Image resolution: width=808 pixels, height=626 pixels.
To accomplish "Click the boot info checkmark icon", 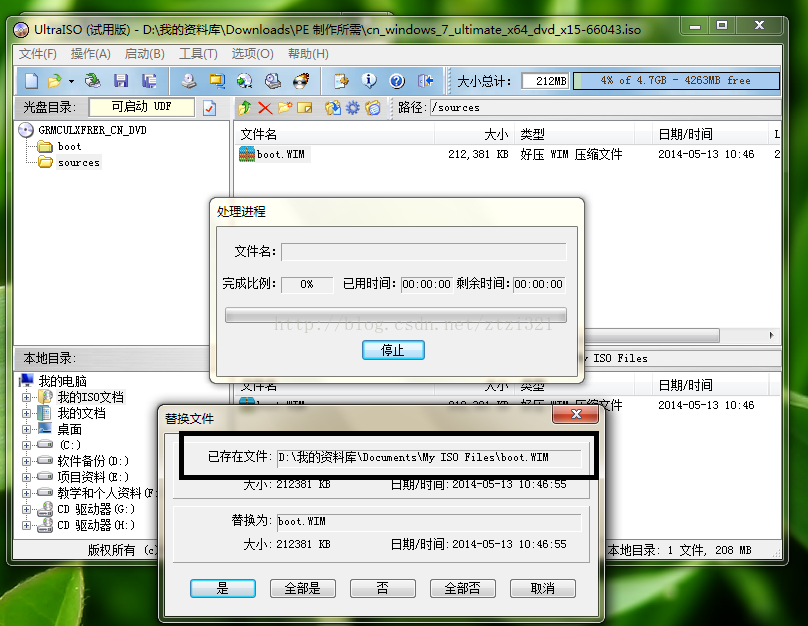I will click(210, 108).
